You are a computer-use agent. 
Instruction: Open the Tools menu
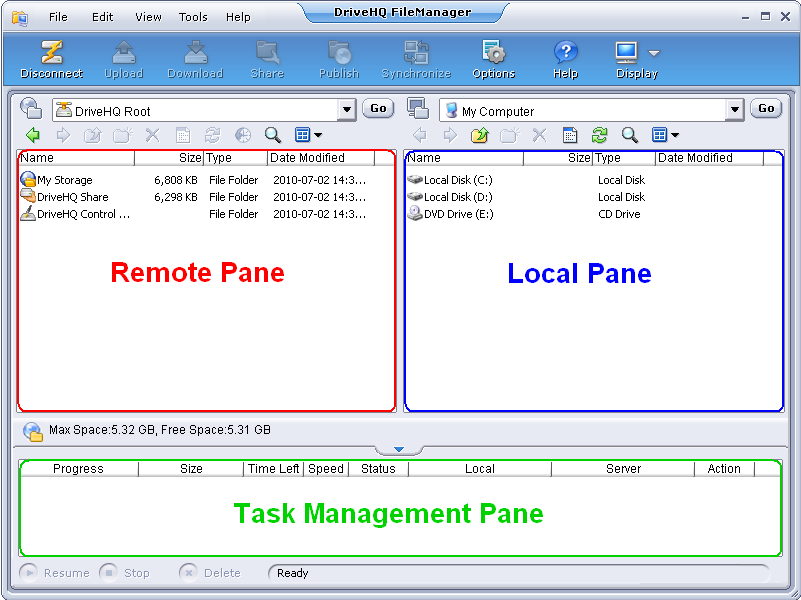[193, 17]
